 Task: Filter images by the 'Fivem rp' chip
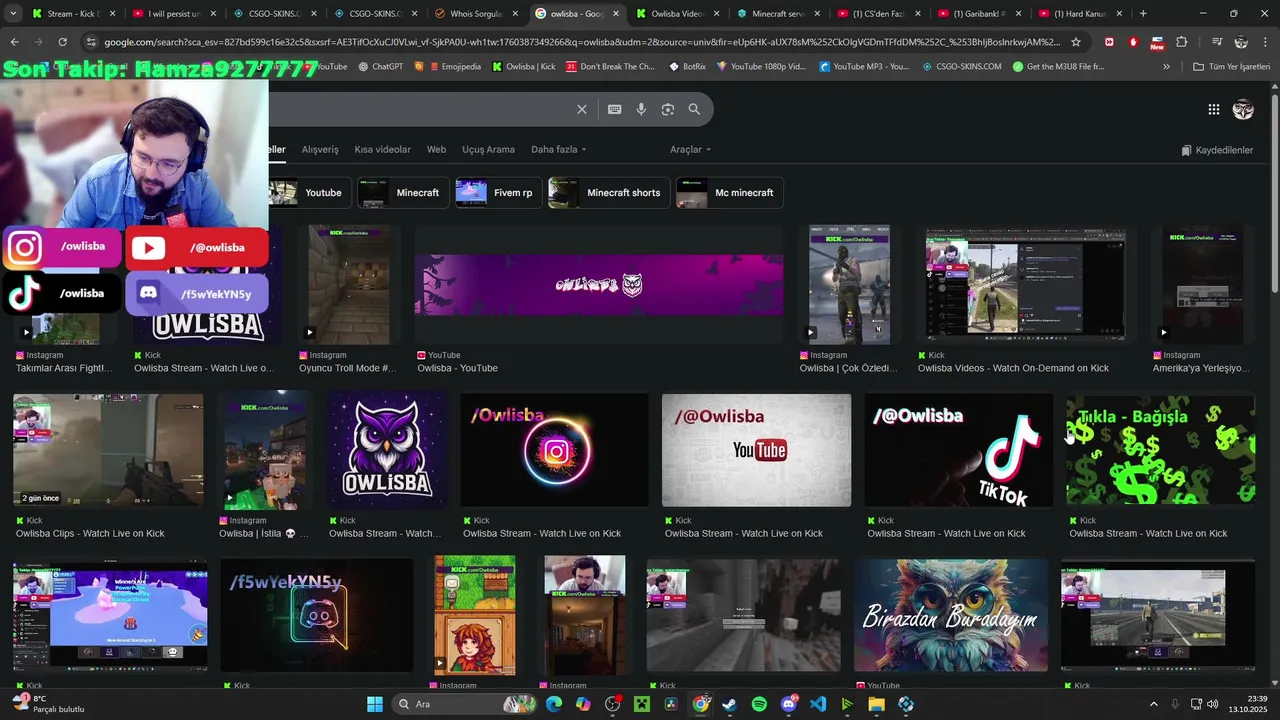tap(498, 192)
